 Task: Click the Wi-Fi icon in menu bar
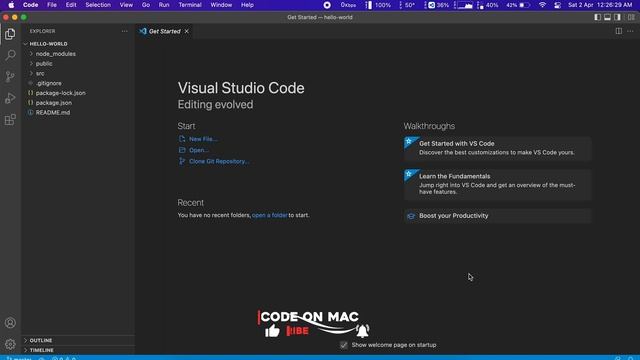point(542,5)
